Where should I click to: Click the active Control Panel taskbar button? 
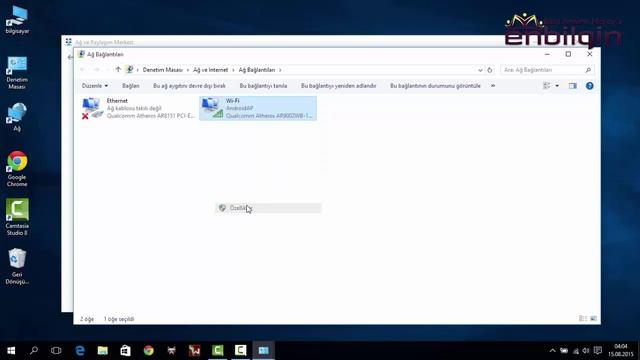(264, 350)
